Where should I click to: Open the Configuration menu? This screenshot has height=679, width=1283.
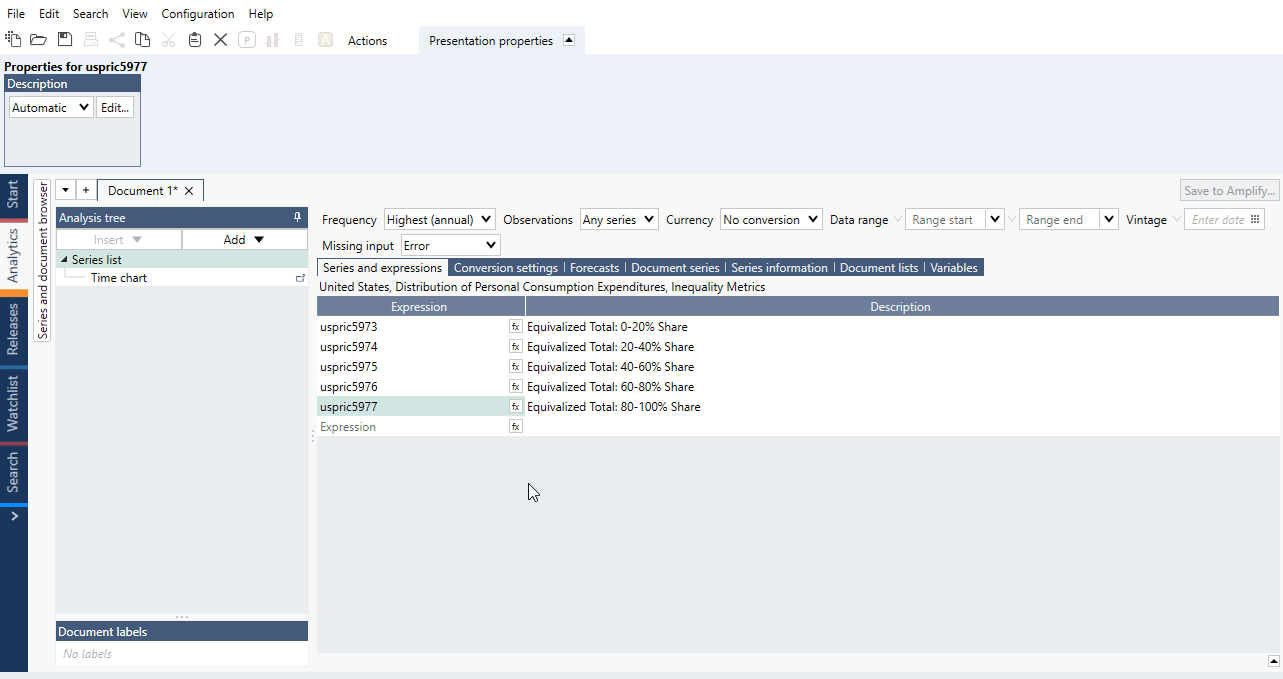[198, 14]
